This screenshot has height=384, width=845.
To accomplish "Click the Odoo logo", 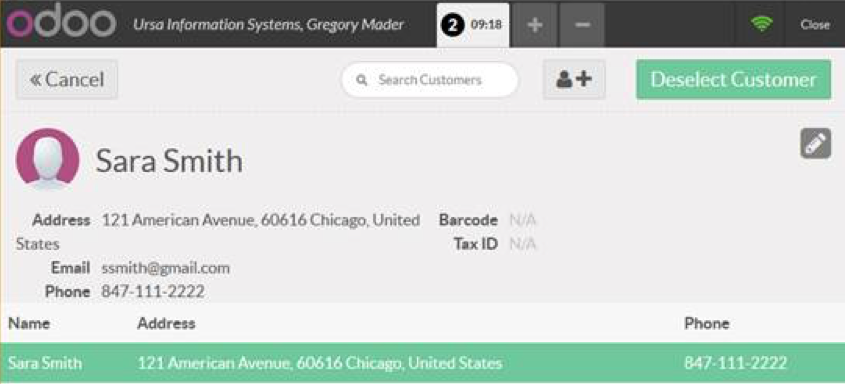I will point(61,23).
